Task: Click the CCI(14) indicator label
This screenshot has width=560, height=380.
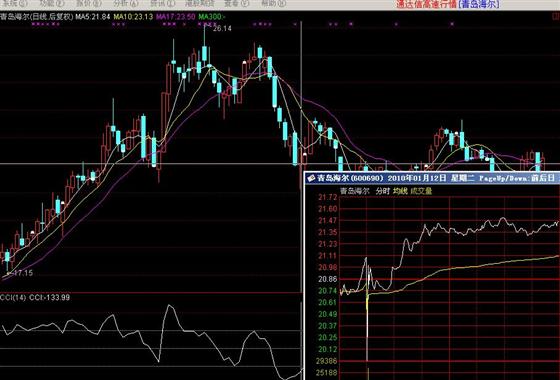Action: click(13, 297)
